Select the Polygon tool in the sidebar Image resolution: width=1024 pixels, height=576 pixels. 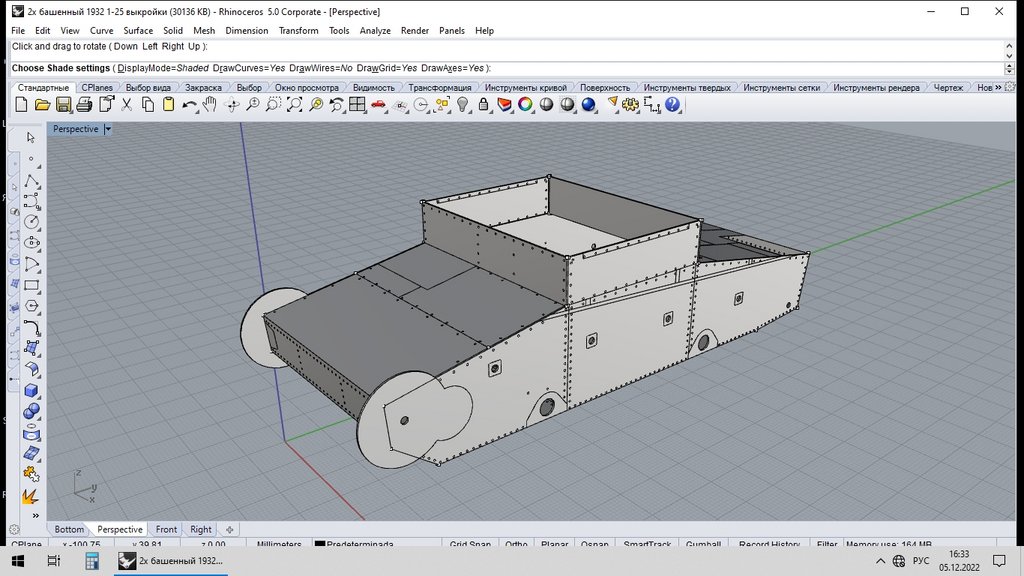31,306
